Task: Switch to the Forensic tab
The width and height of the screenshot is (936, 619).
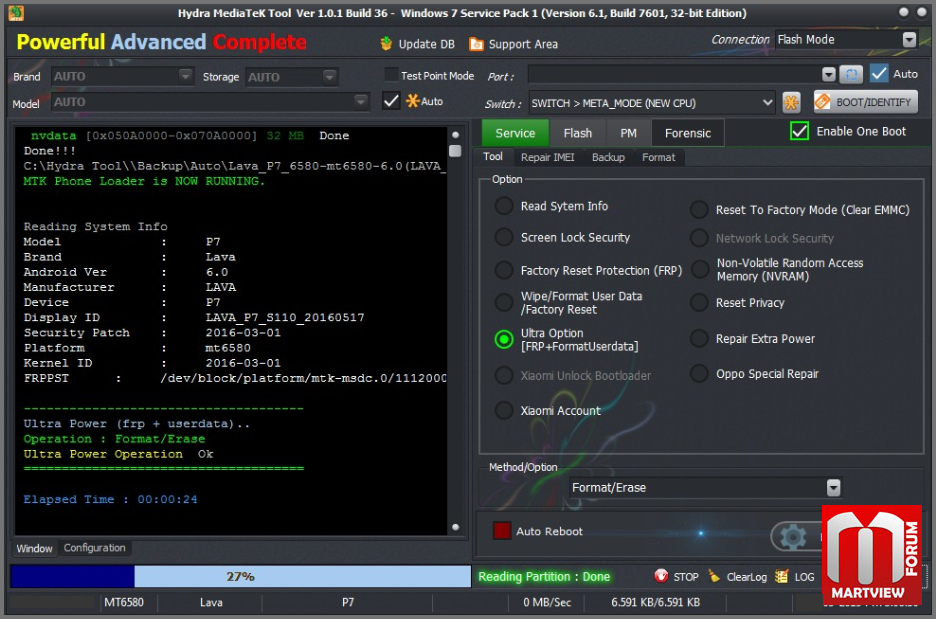Action: [x=688, y=133]
